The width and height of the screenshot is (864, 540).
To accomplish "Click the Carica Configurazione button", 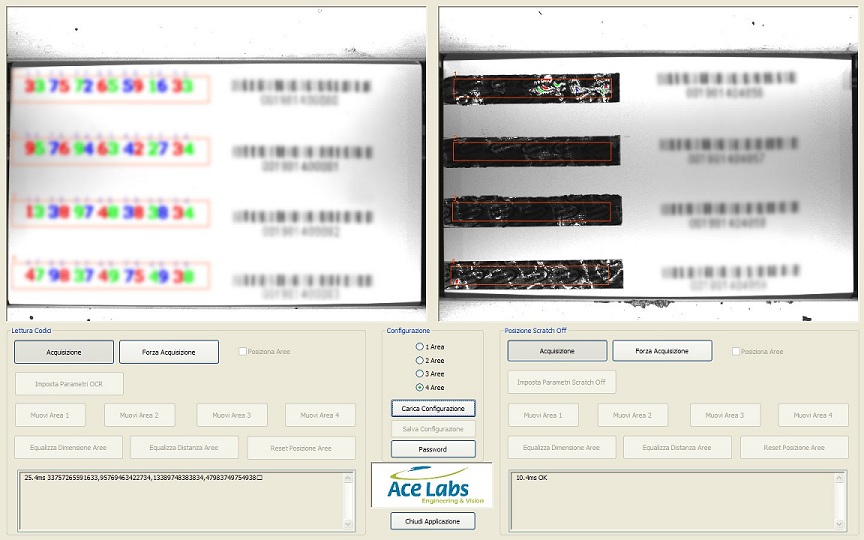I will [433, 408].
